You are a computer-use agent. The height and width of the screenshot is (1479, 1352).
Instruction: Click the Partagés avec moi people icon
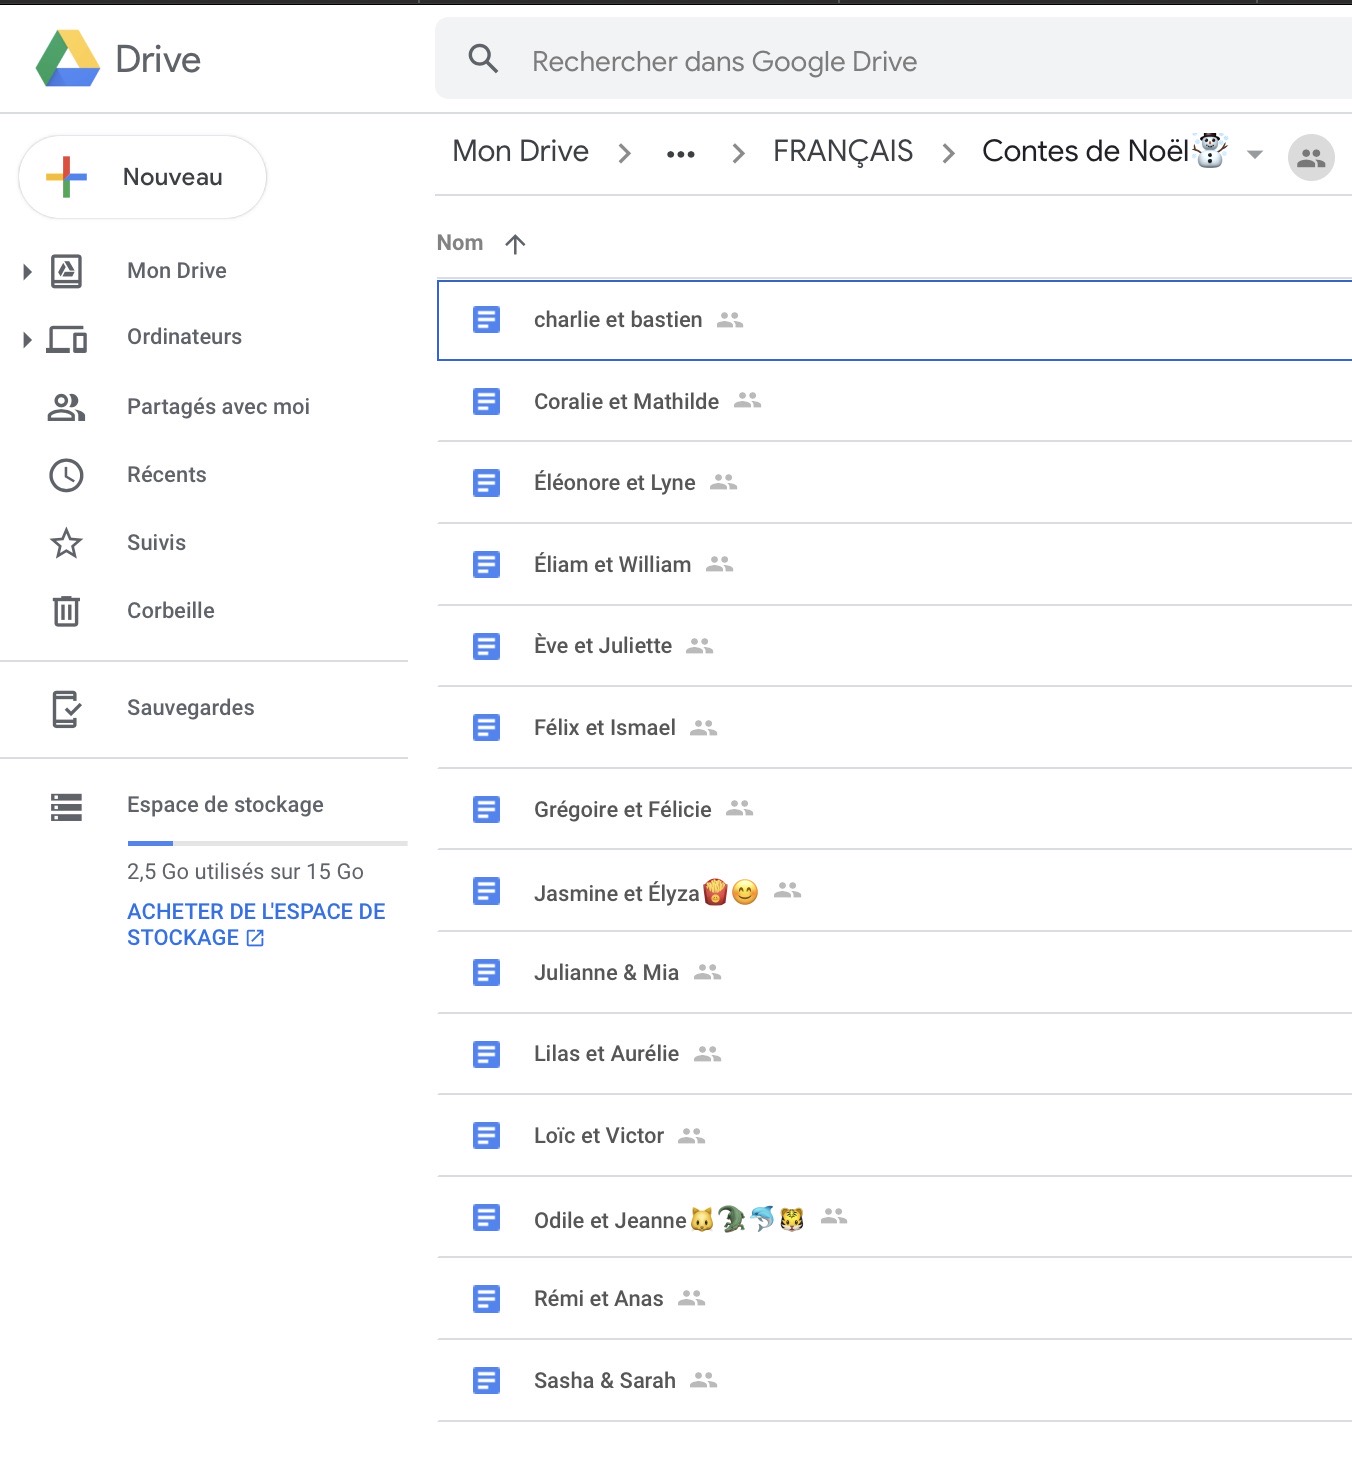click(x=66, y=407)
